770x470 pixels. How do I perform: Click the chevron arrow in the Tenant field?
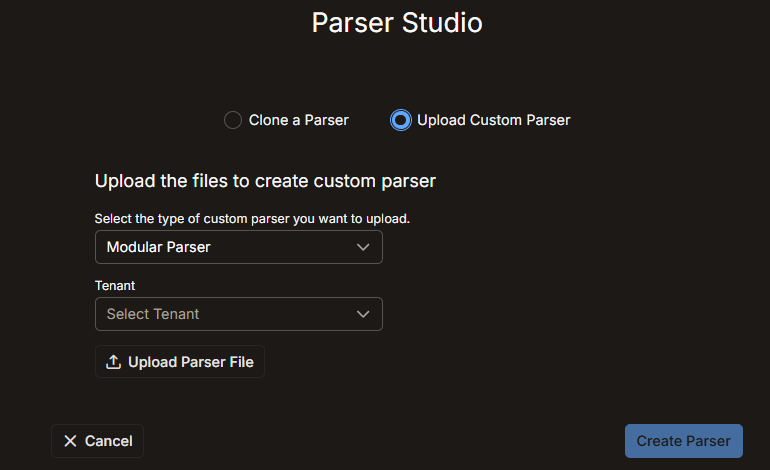coord(363,314)
